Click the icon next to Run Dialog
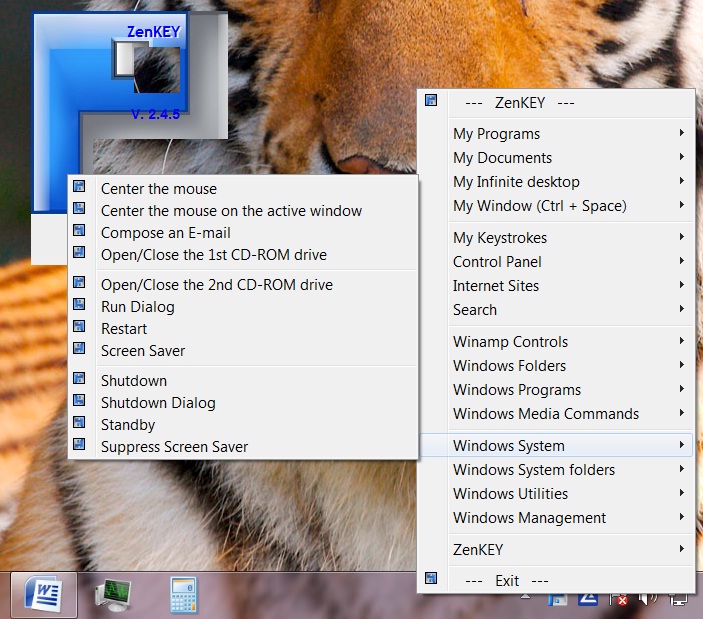 (79, 304)
